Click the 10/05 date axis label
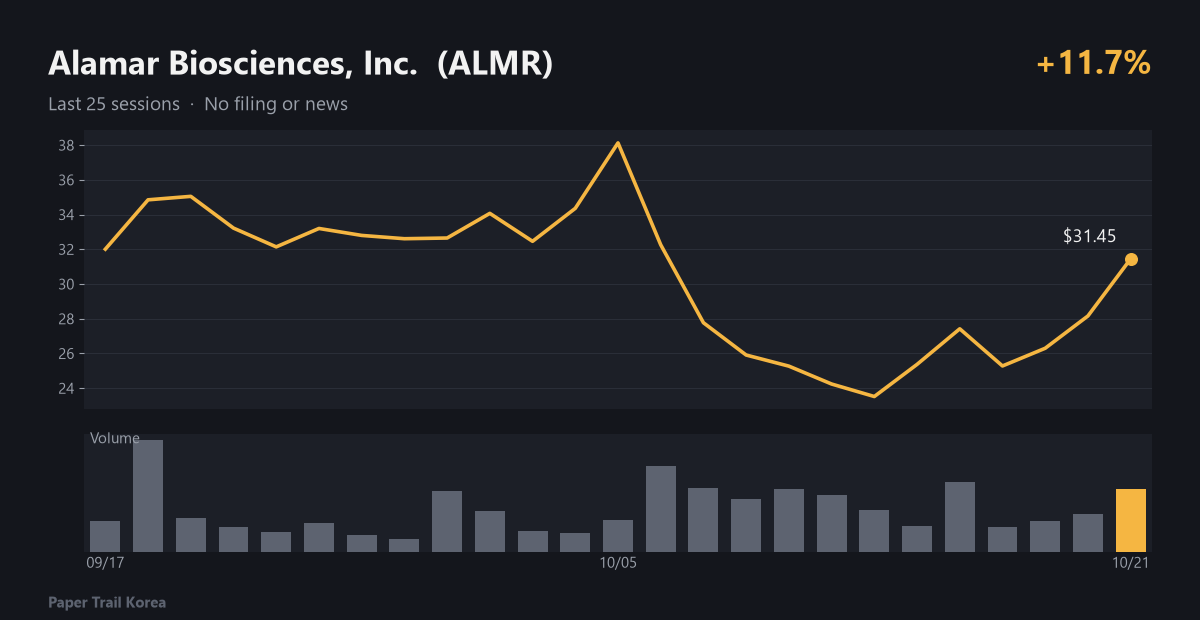 coord(618,564)
